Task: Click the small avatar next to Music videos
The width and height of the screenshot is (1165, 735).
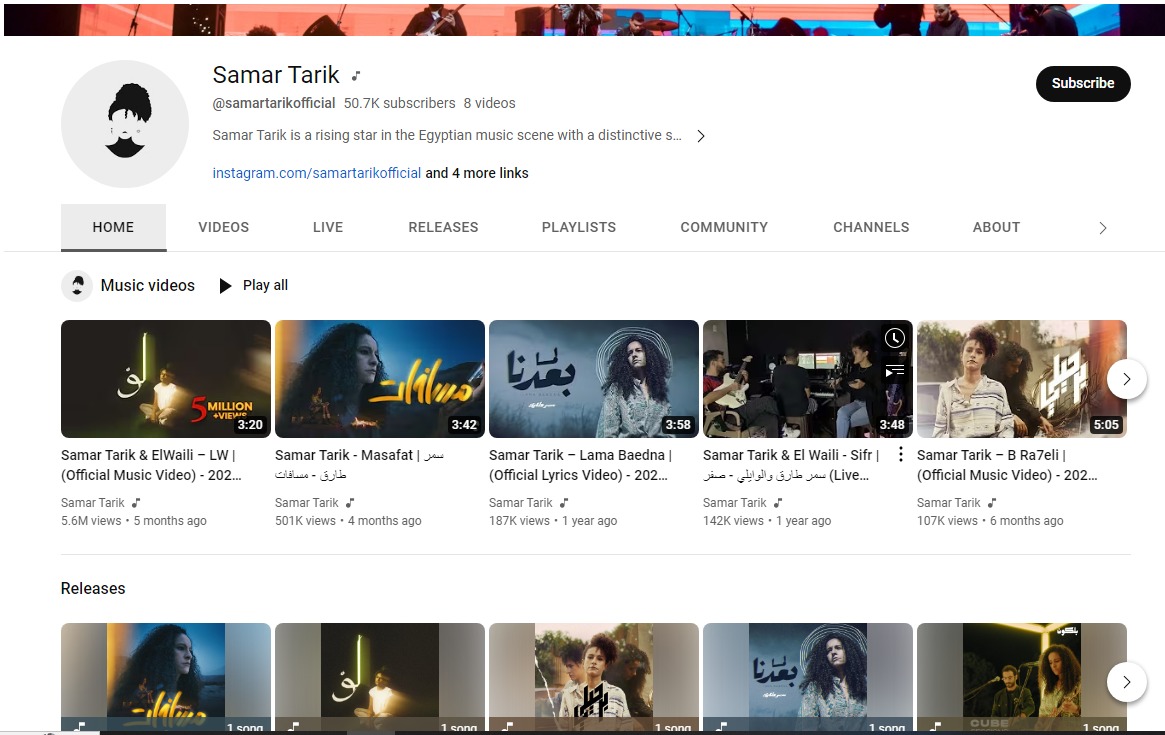Action: click(x=77, y=286)
